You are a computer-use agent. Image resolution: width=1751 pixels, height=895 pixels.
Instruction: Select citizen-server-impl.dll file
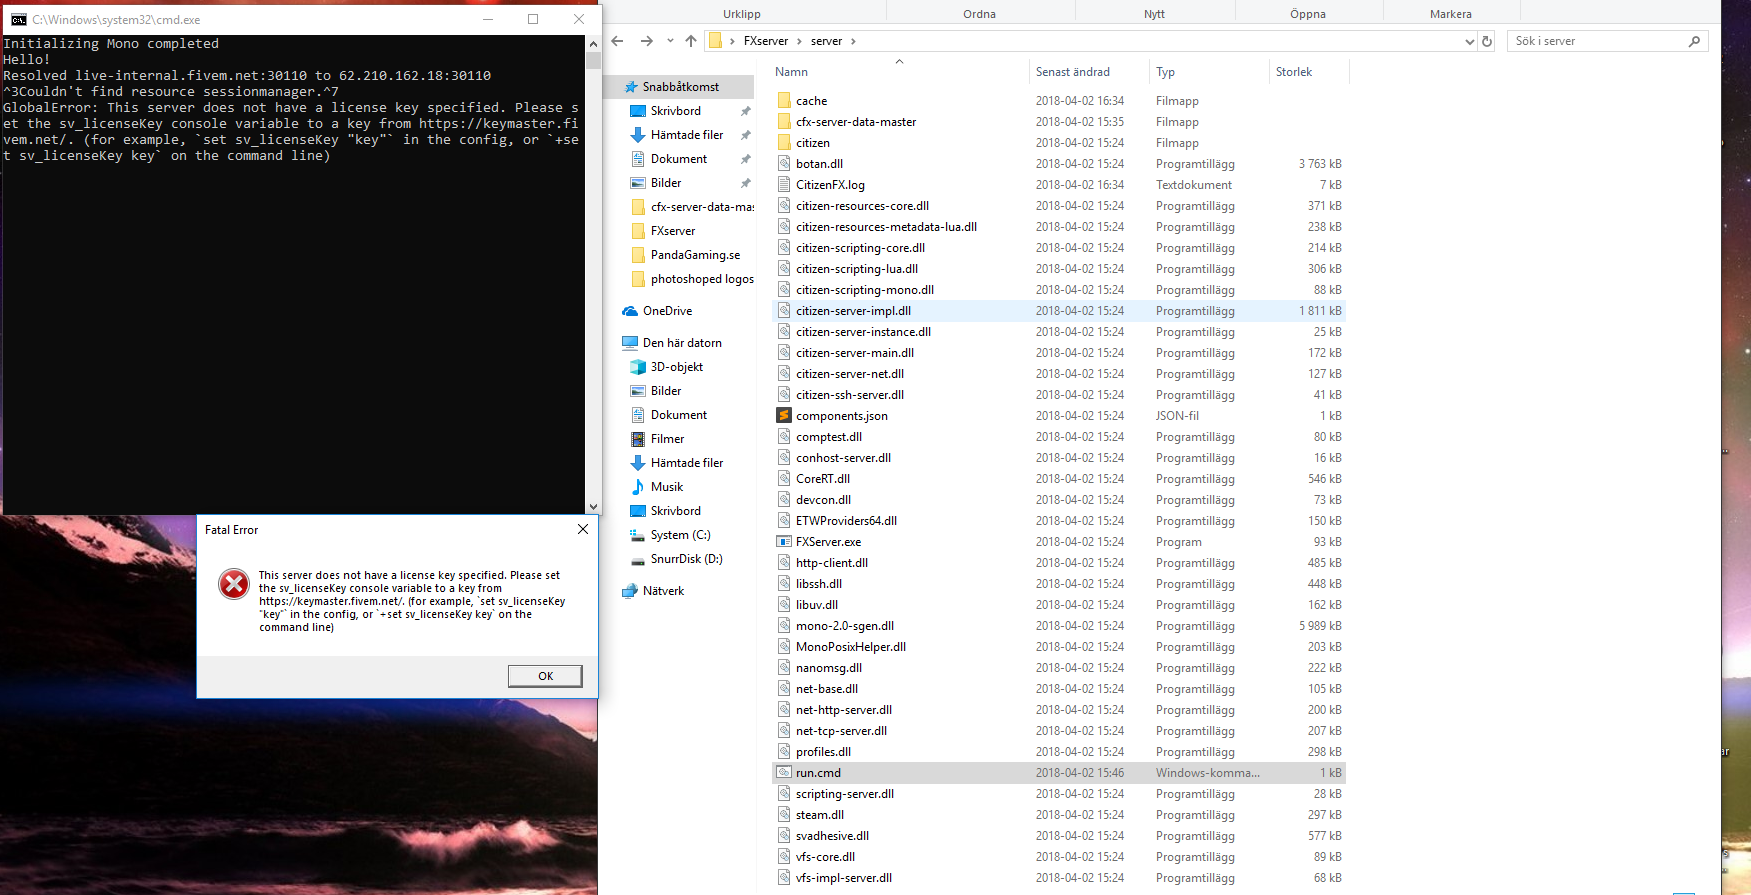1059,311
